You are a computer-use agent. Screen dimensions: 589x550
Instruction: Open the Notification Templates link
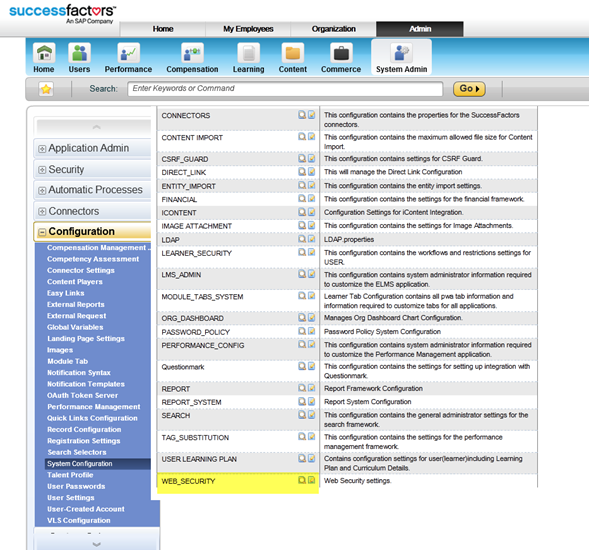pos(86,384)
